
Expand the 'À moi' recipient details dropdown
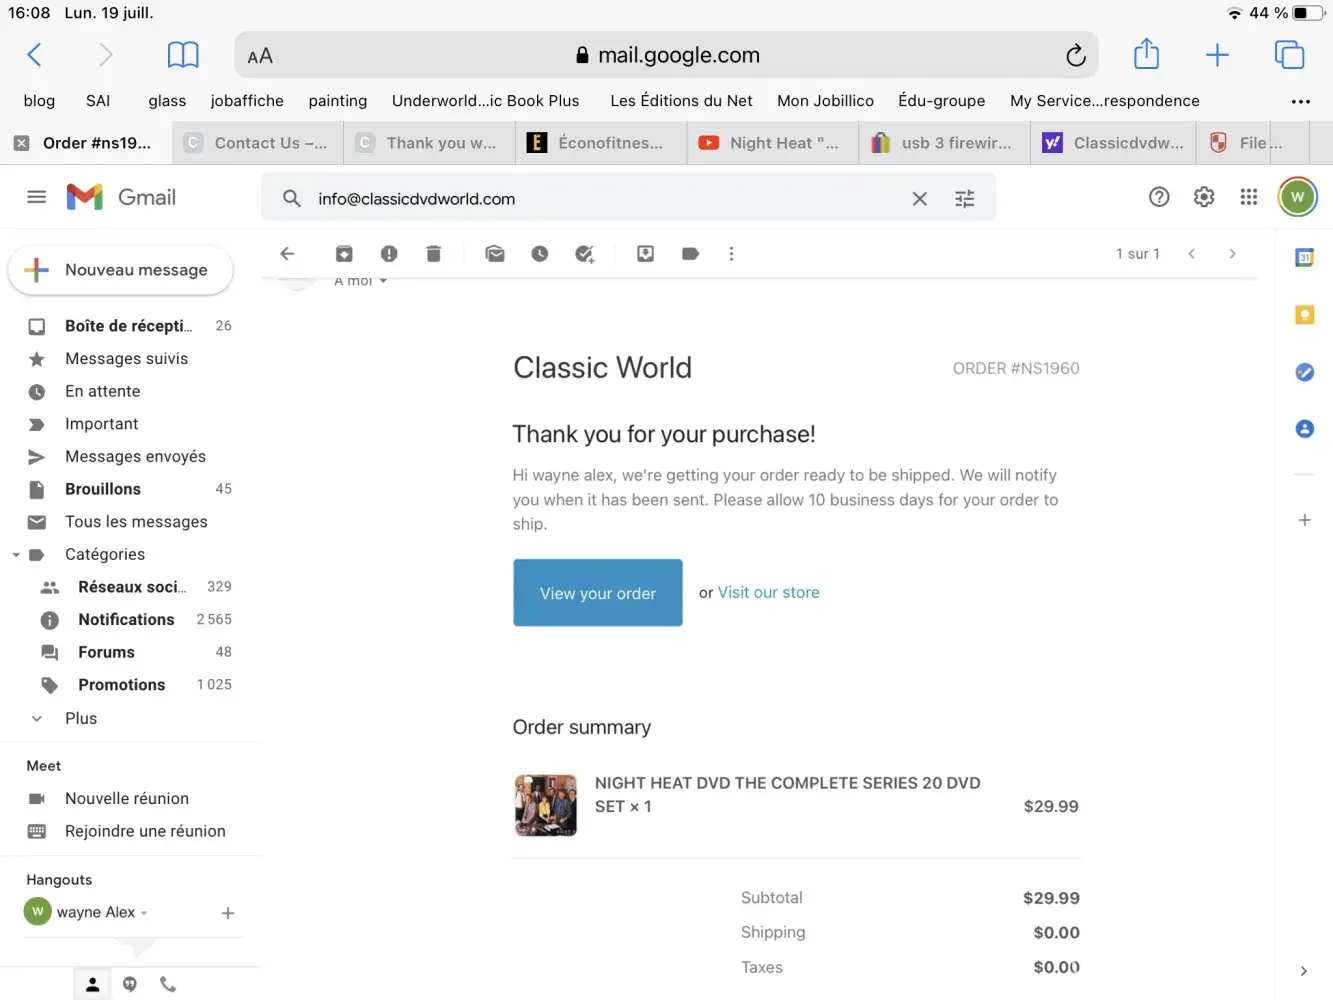click(x=382, y=281)
